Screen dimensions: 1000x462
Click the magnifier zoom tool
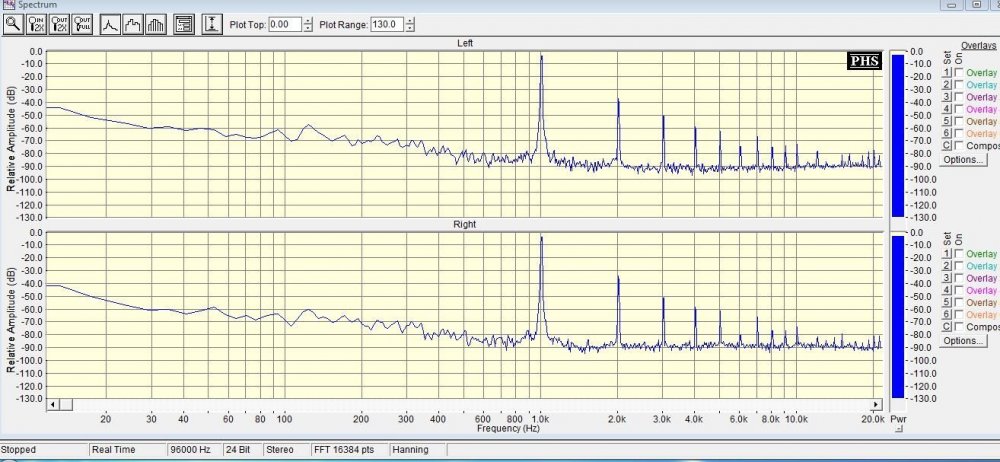point(13,24)
